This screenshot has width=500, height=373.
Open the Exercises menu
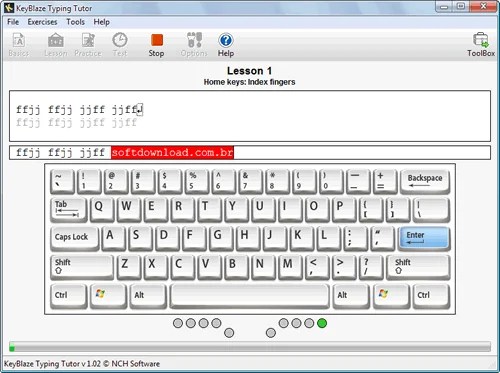[42, 22]
